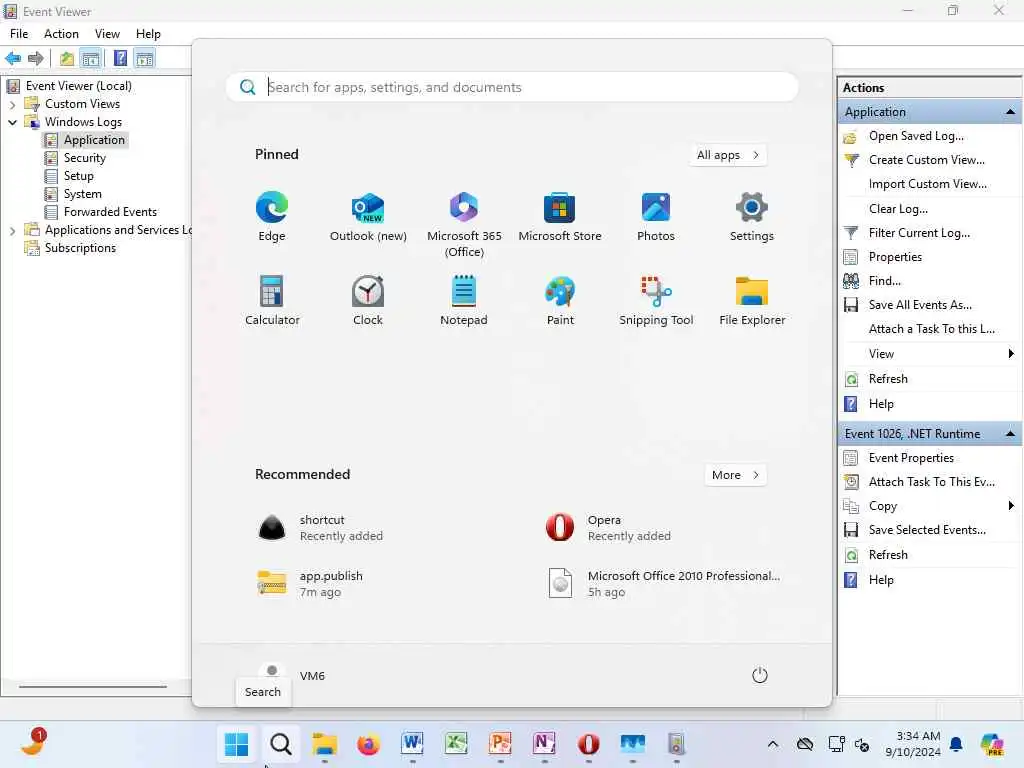
Task: Click the Back arrow in Event Viewer toolbar
Action: tap(13, 58)
